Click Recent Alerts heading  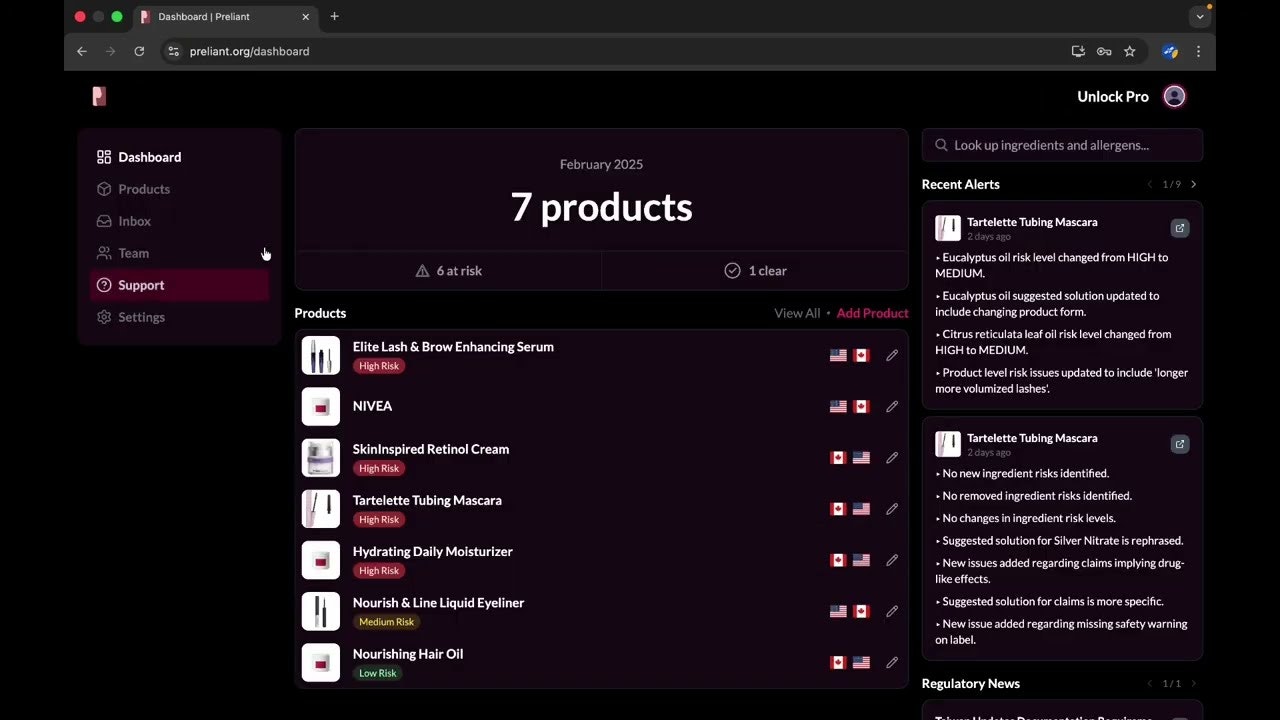tap(961, 184)
